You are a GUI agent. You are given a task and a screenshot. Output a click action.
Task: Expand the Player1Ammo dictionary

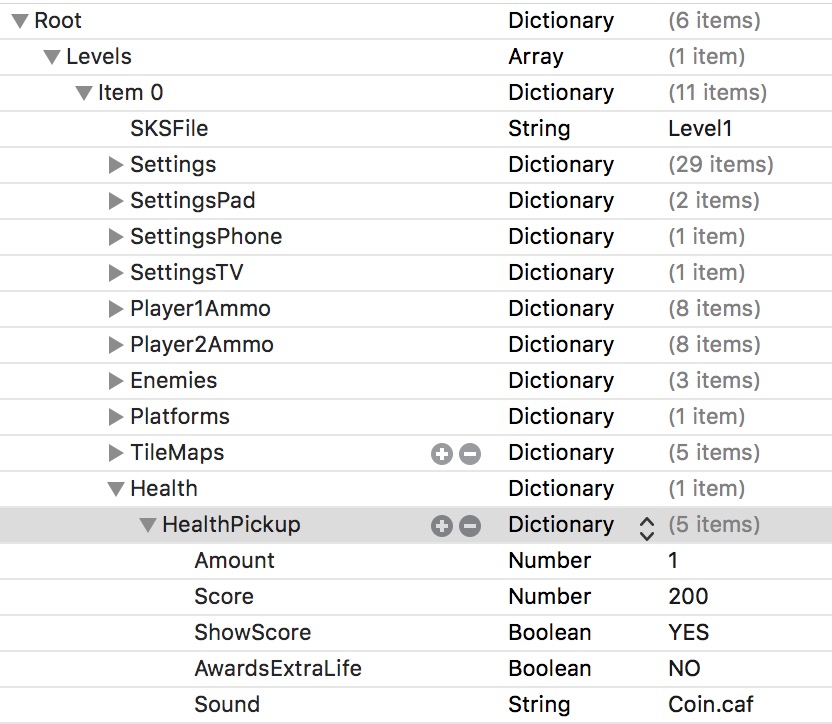coord(116,309)
